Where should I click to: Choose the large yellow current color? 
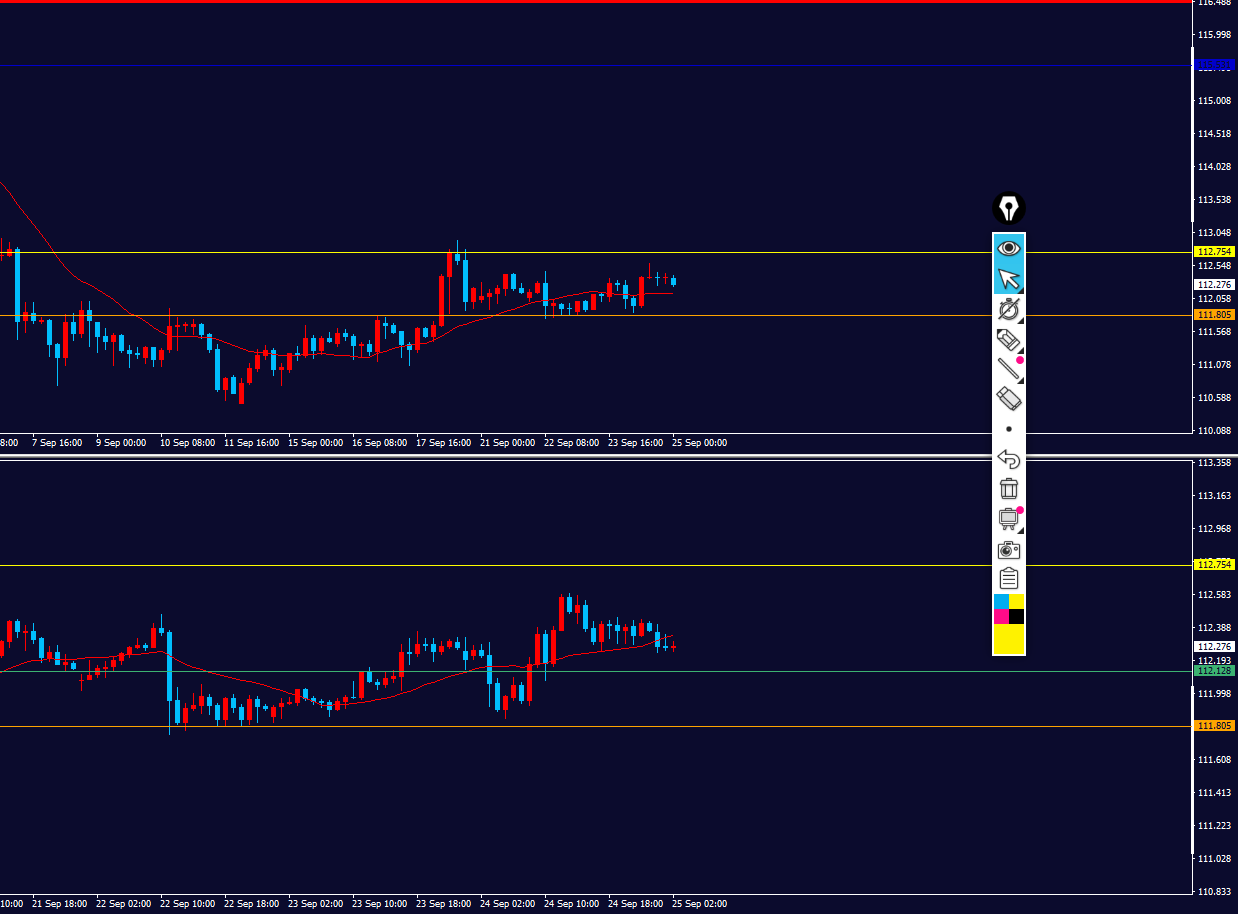click(1009, 639)
